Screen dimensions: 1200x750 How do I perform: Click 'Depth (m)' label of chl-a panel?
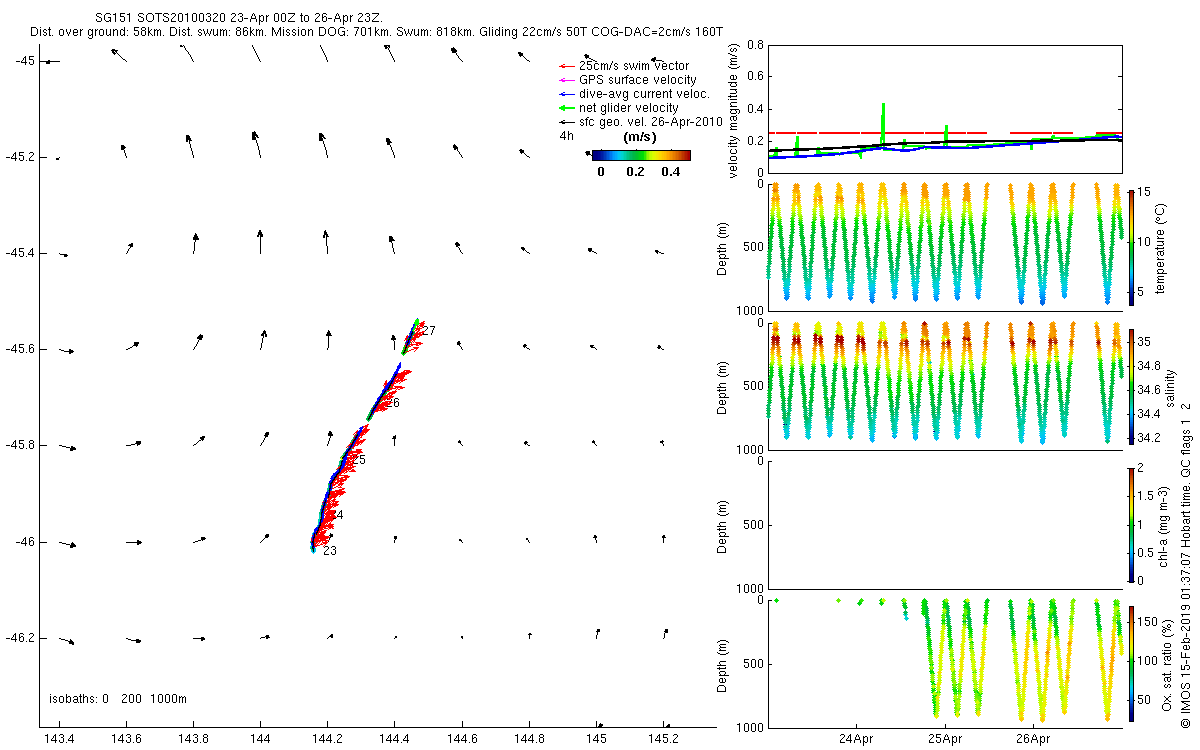tap(723, 524)
